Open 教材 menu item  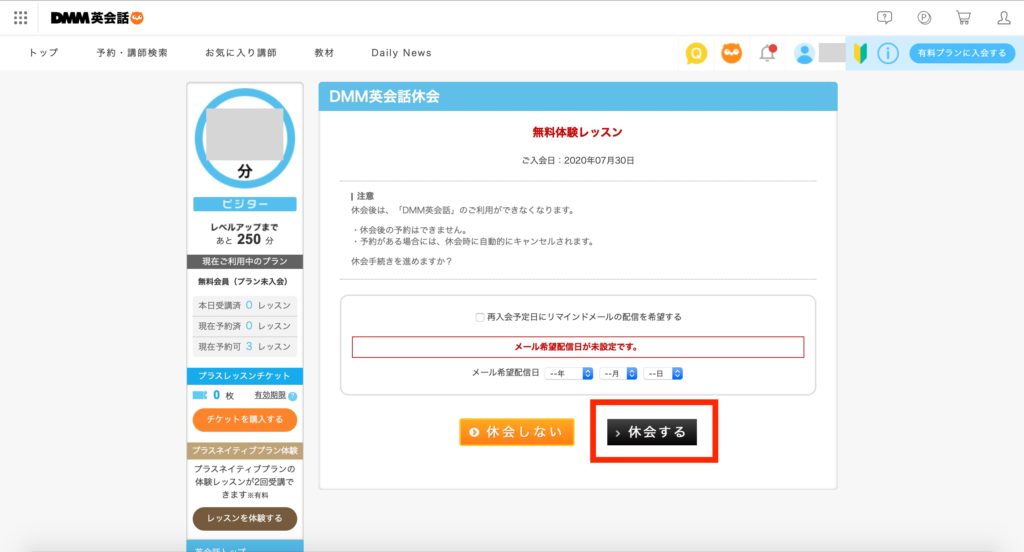(324, 53)
